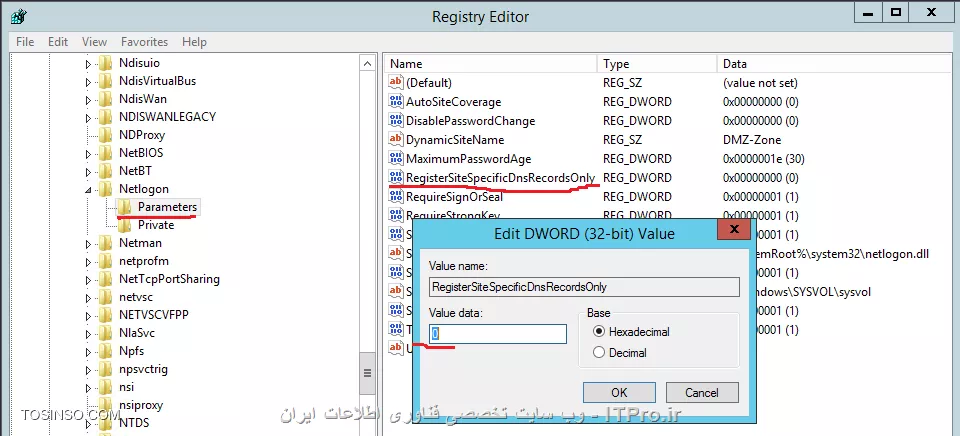Screen dimensions: 960x436
Task: Click the Registry Editor app icon in title bar
Action: pos(17,15)
